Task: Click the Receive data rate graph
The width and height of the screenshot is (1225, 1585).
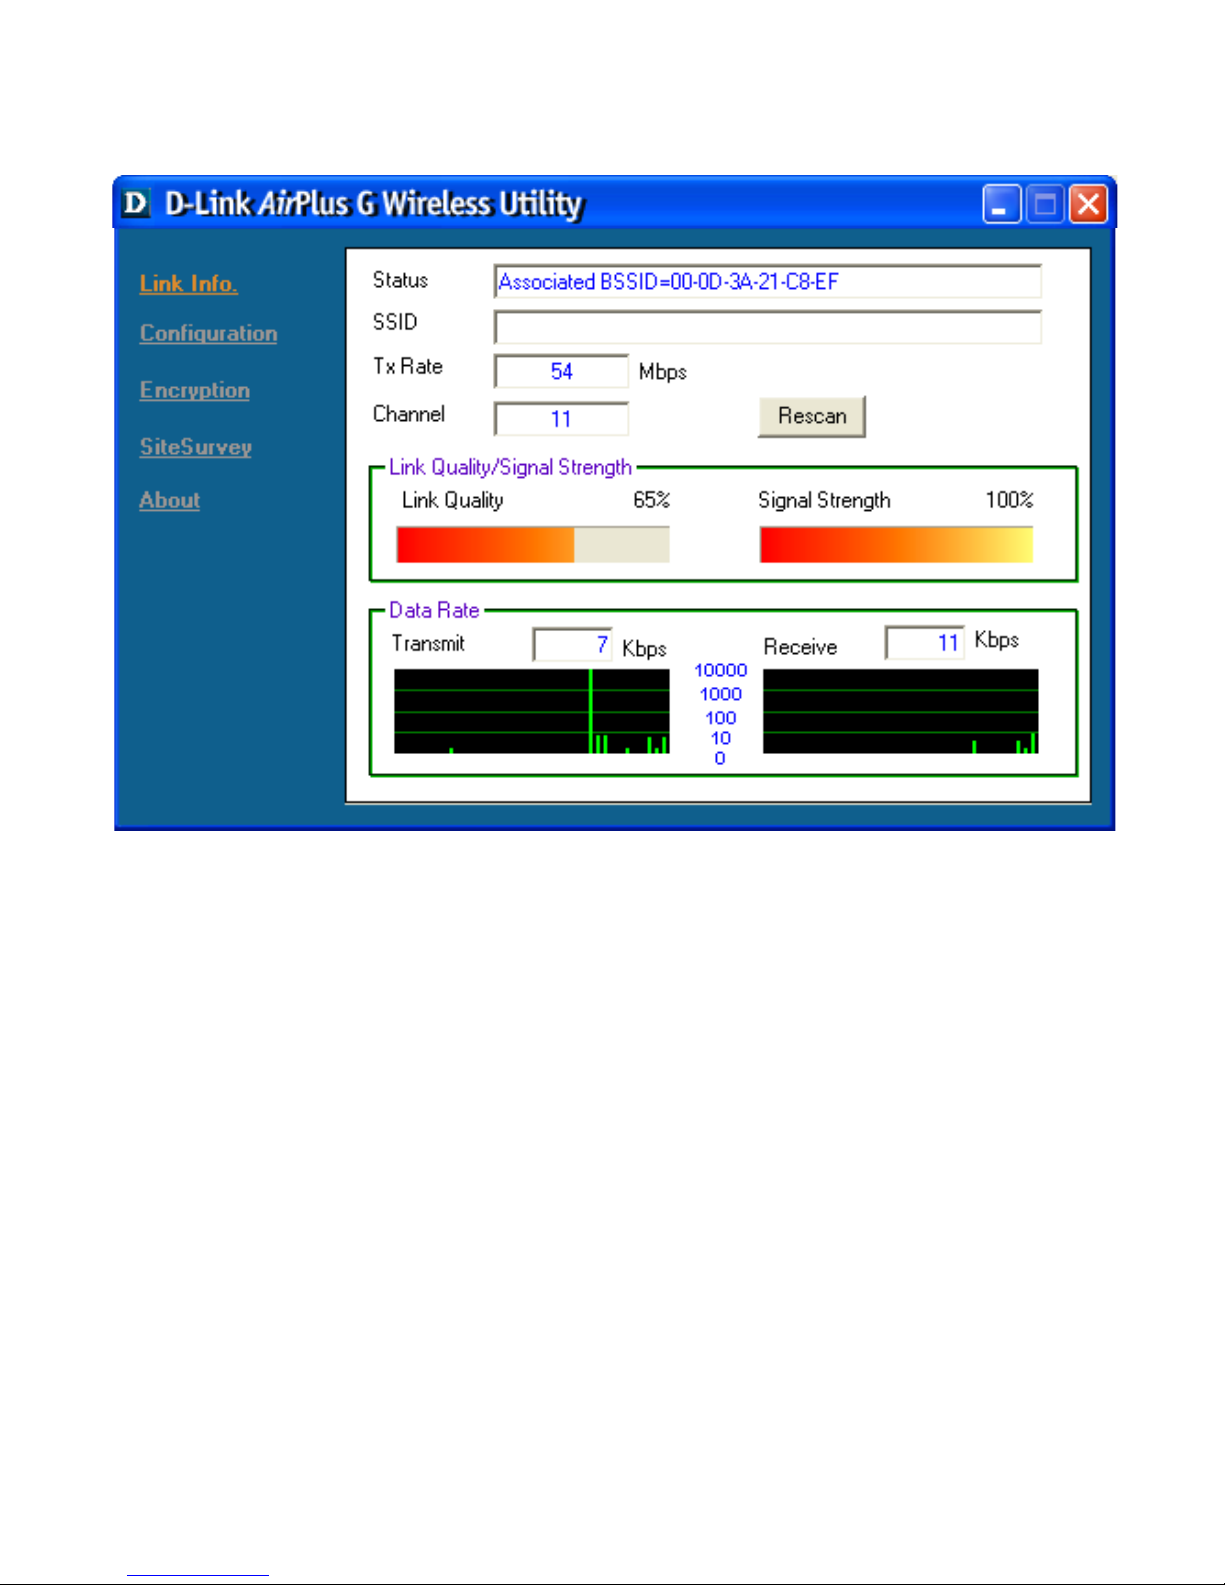Action: point(900,711)
